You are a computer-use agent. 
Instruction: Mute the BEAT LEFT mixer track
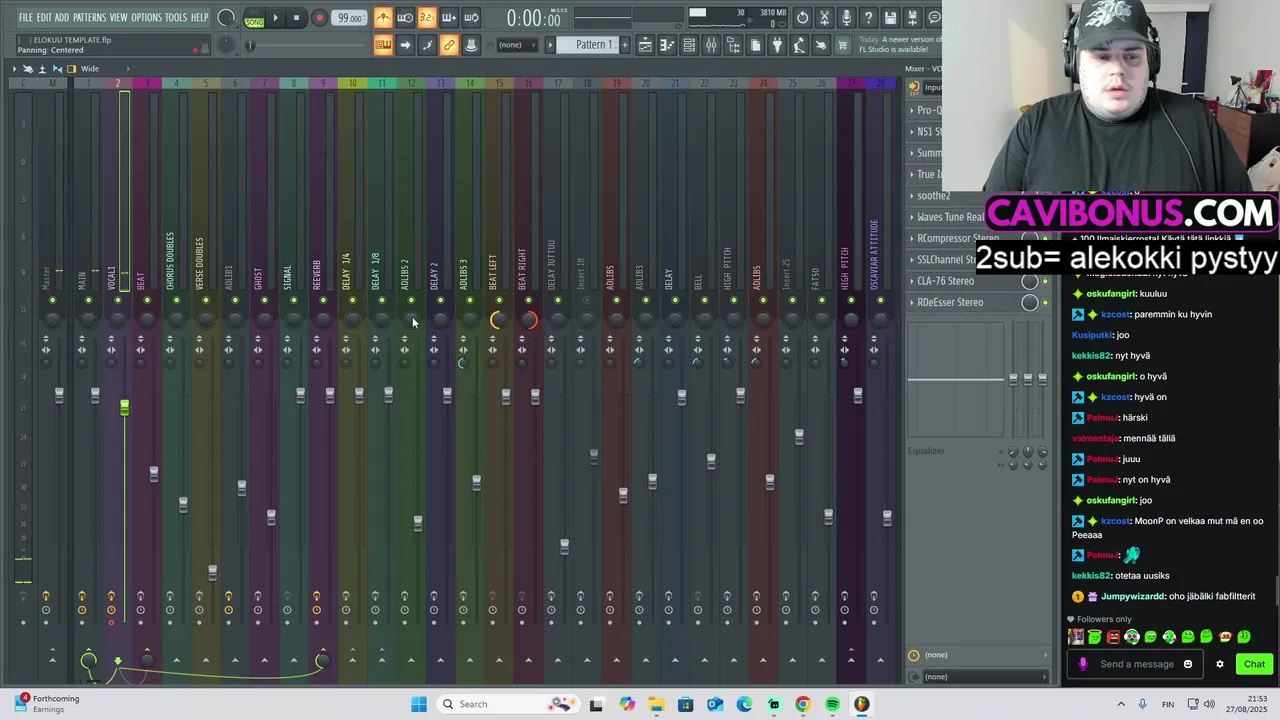click(499, 300)
